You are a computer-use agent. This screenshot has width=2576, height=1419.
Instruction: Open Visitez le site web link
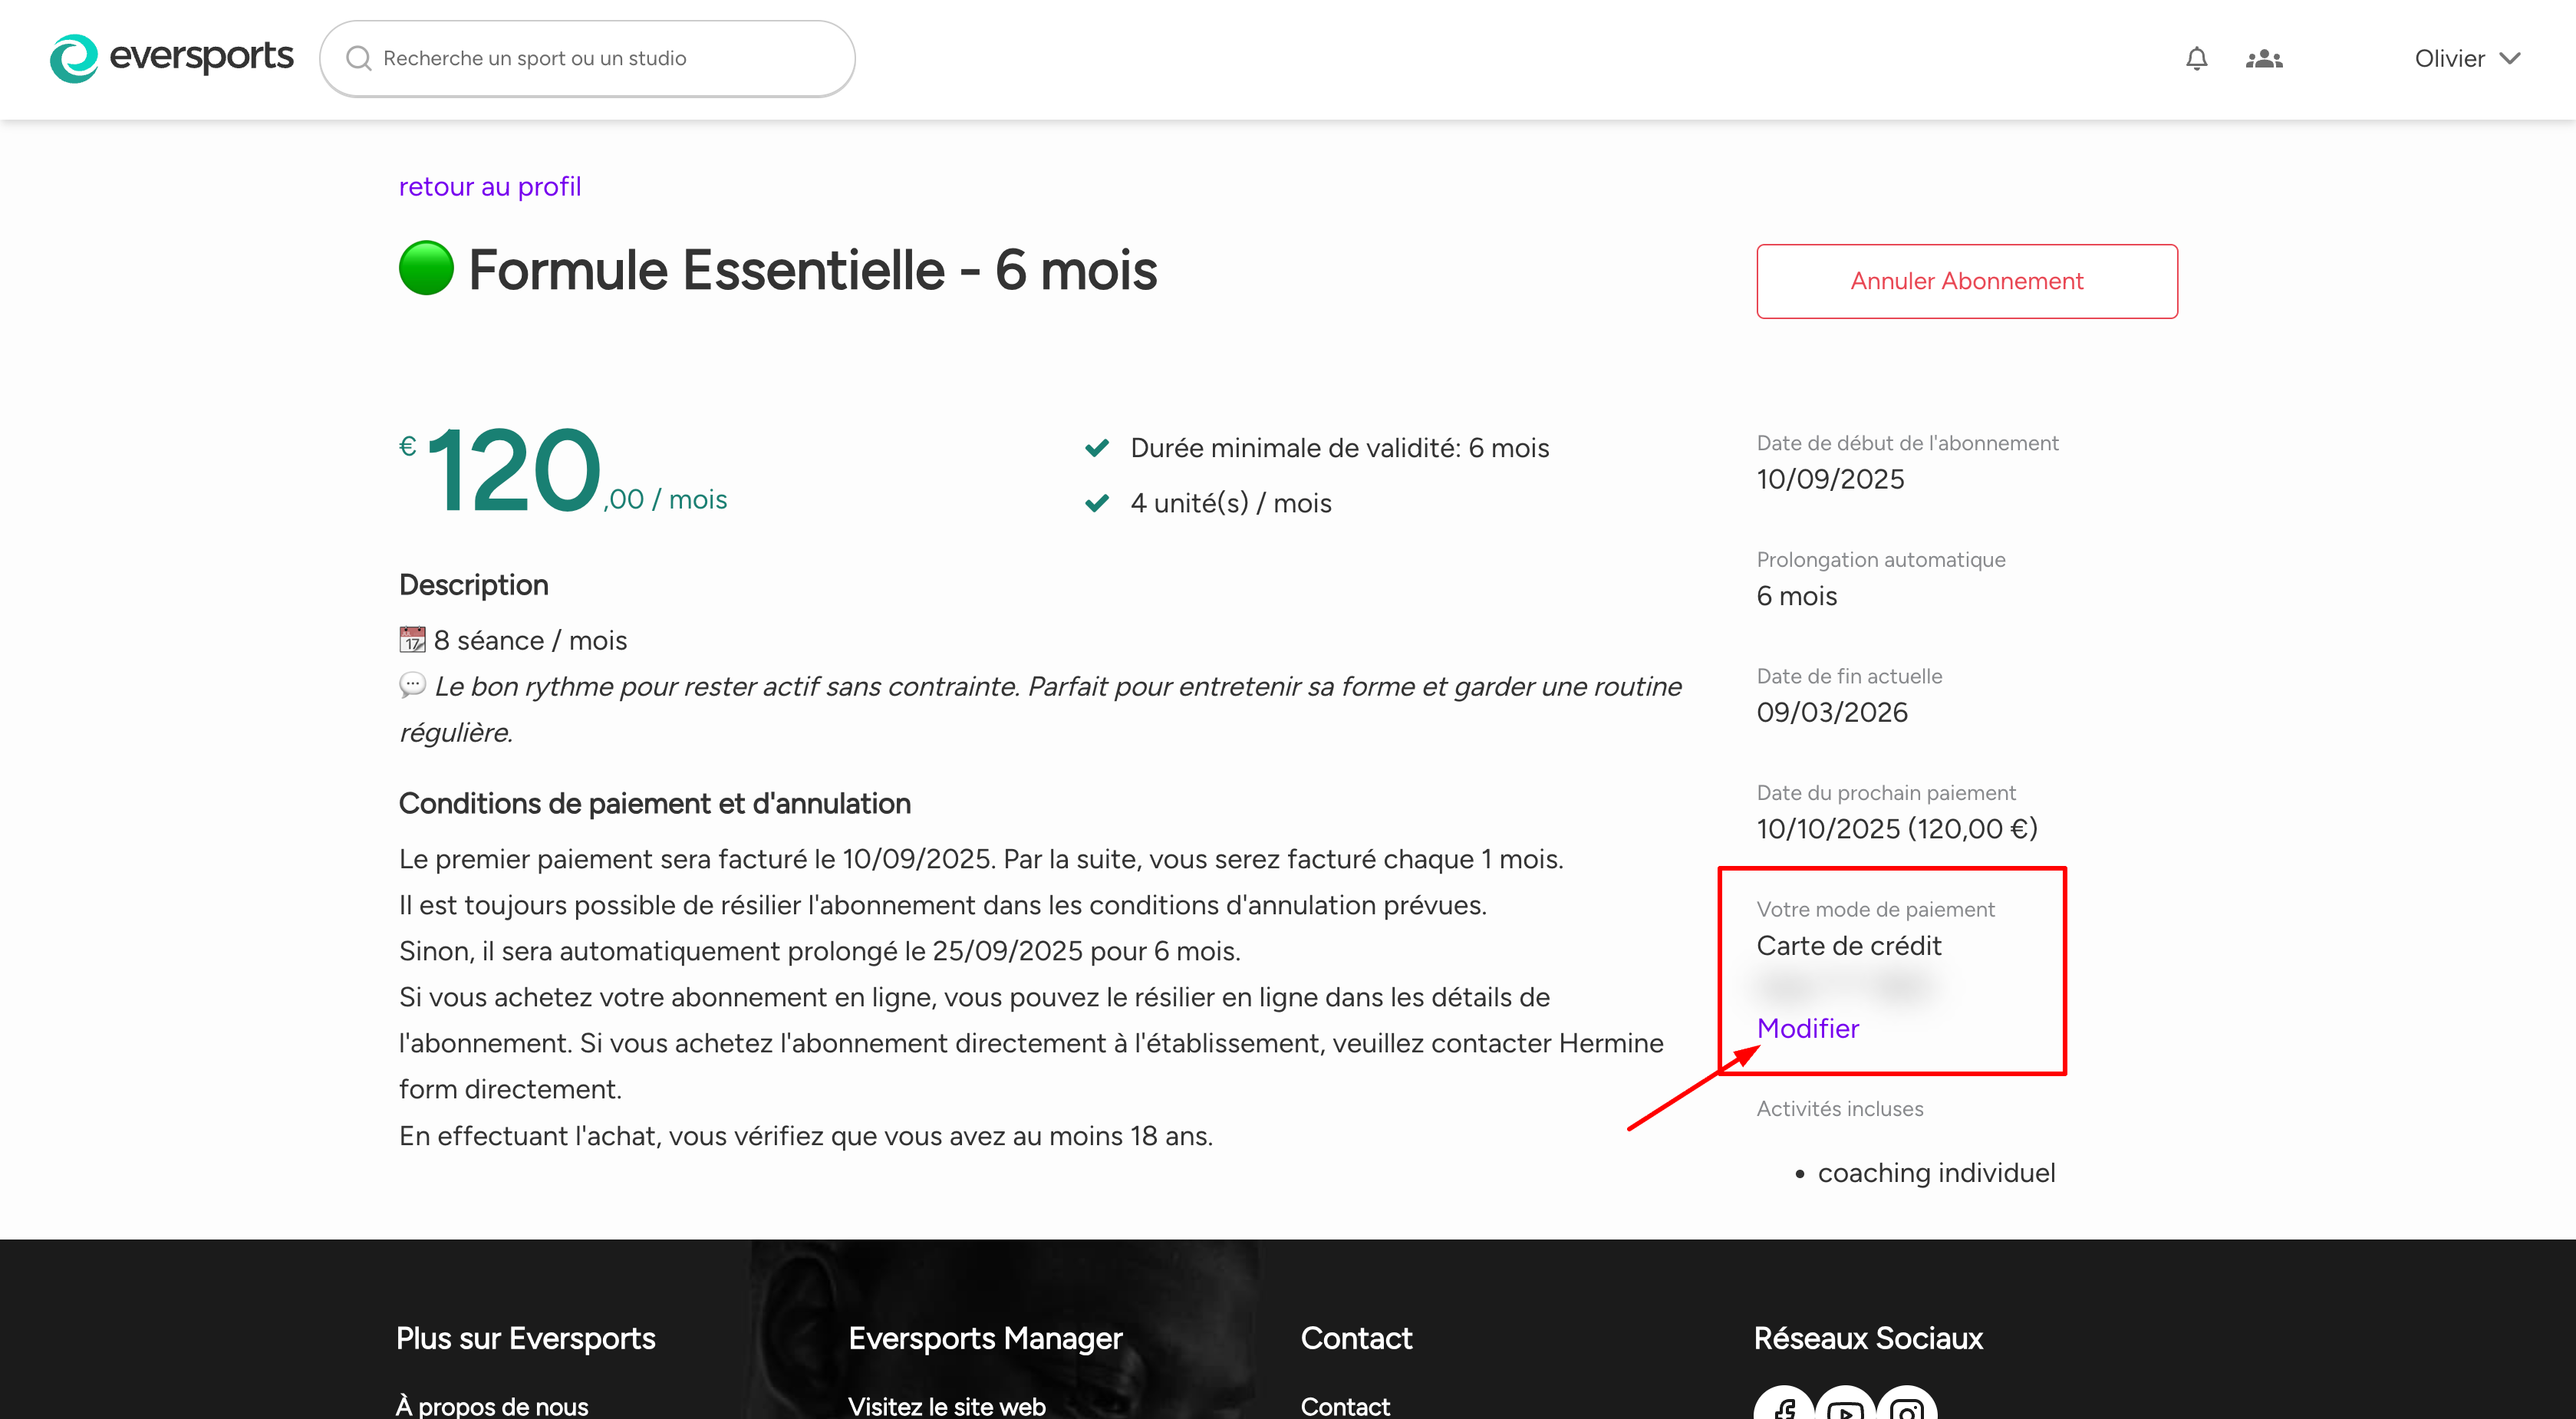[946, 1405]
